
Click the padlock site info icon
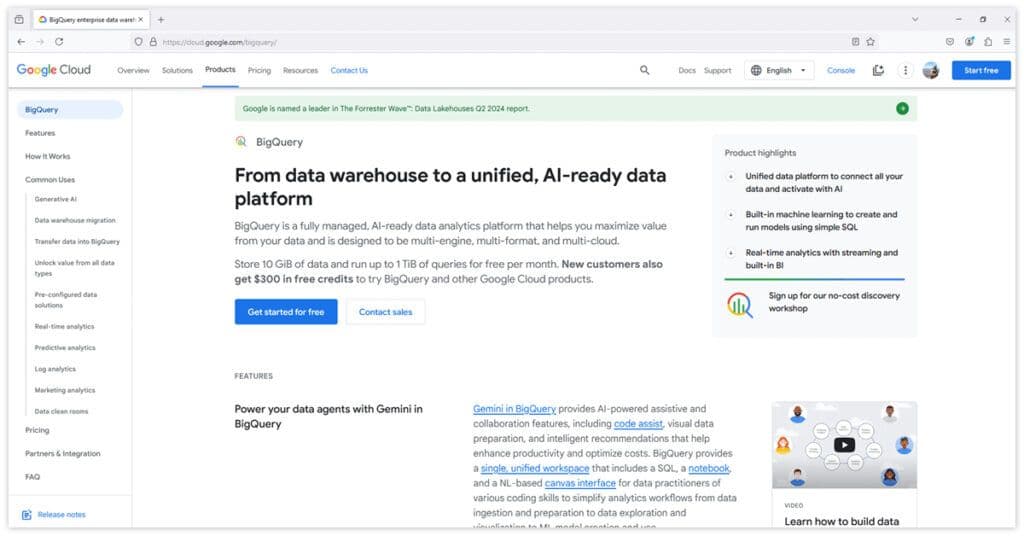pos(153,42)
